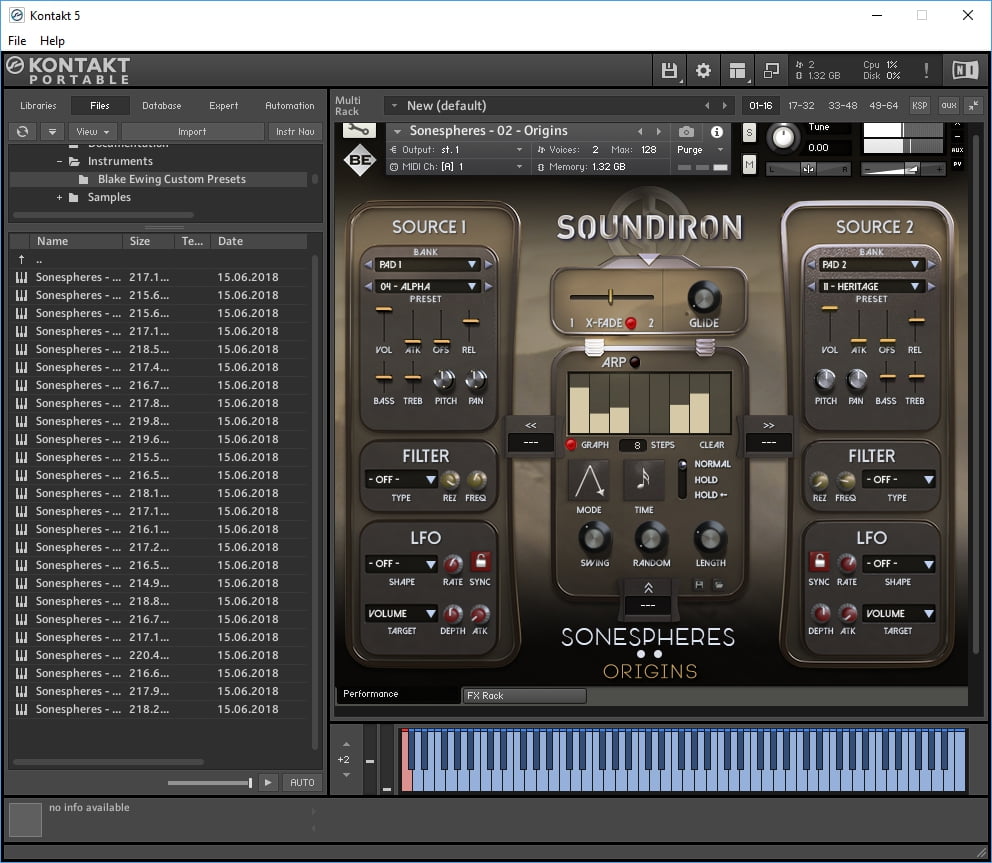Open Source 2 bank PAD 2 dropdown
This screenshot has height=863, width=992.
[871, 264]
